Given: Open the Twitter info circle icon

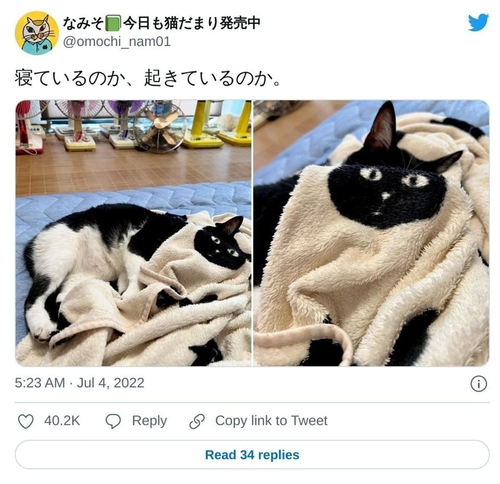Looking at the screenshot, I should coord(479,384).
